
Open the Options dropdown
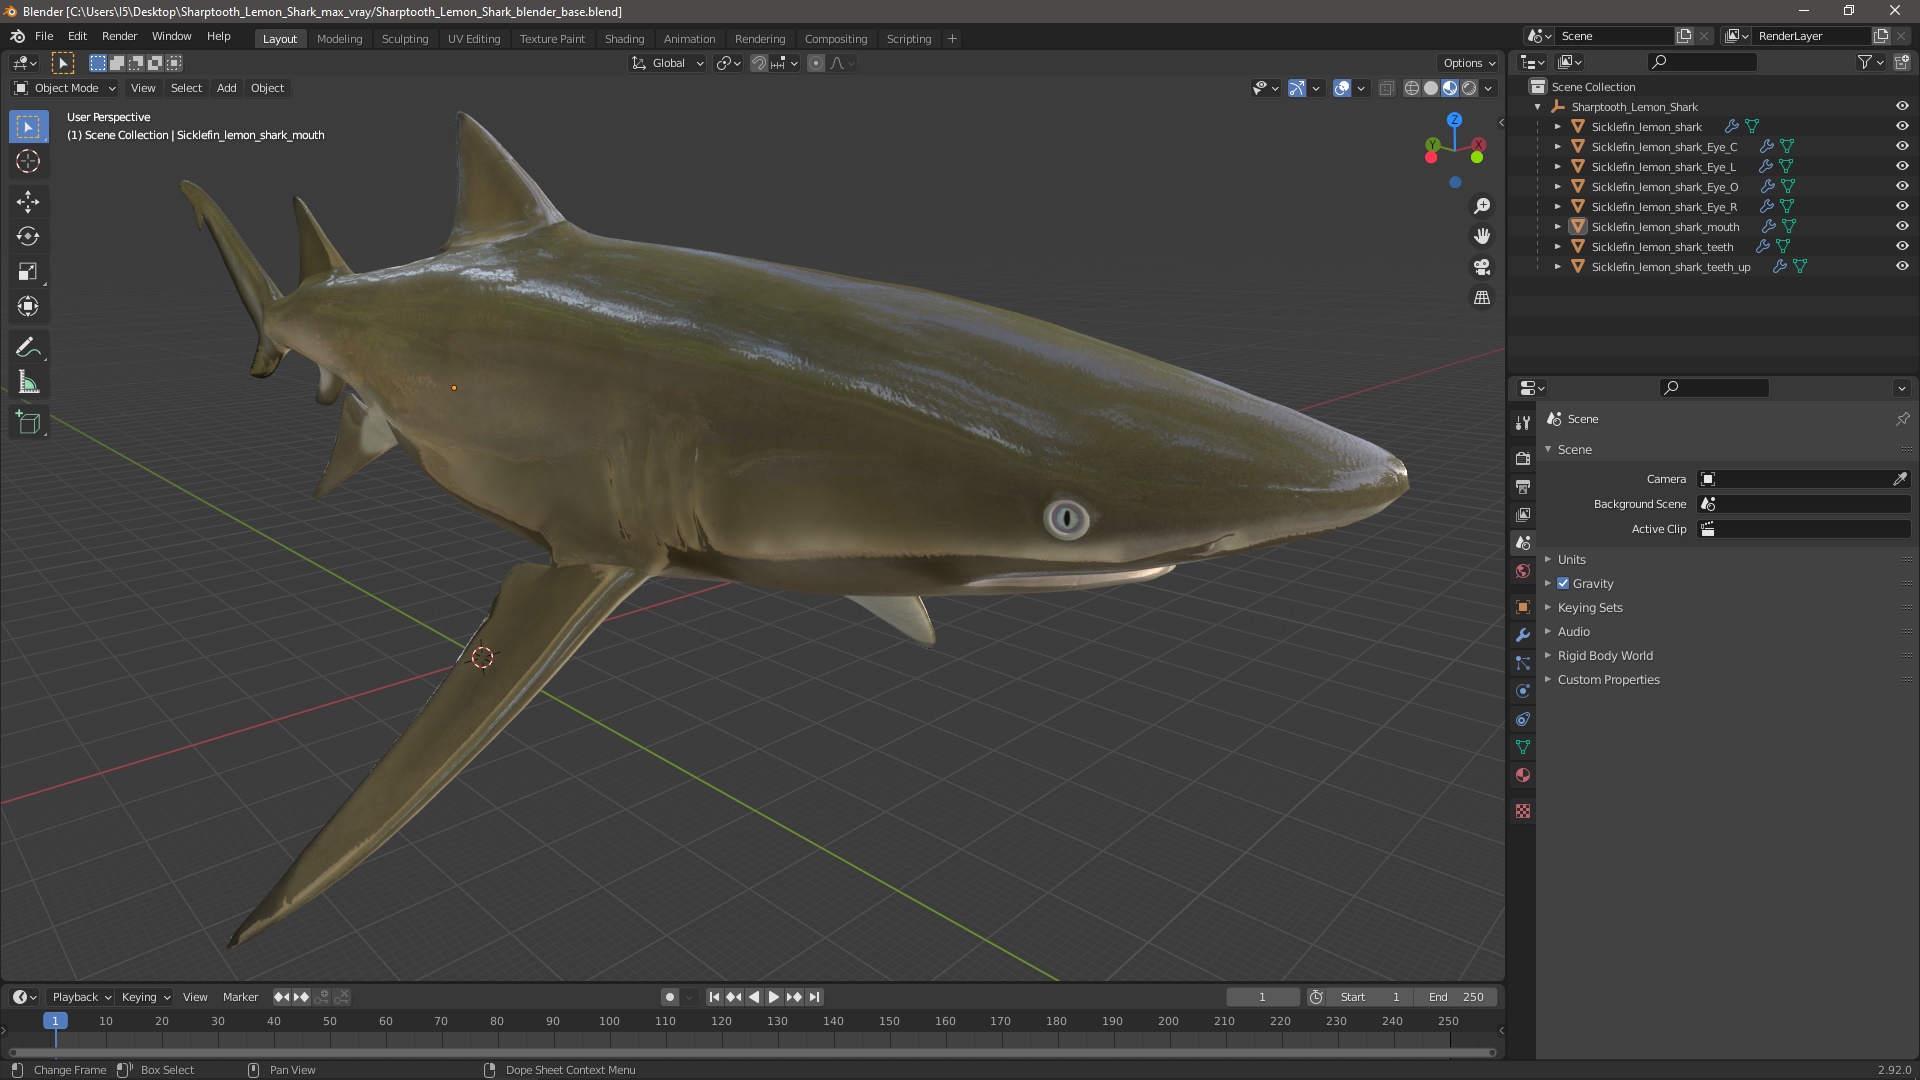click(x=1468, y=63)
